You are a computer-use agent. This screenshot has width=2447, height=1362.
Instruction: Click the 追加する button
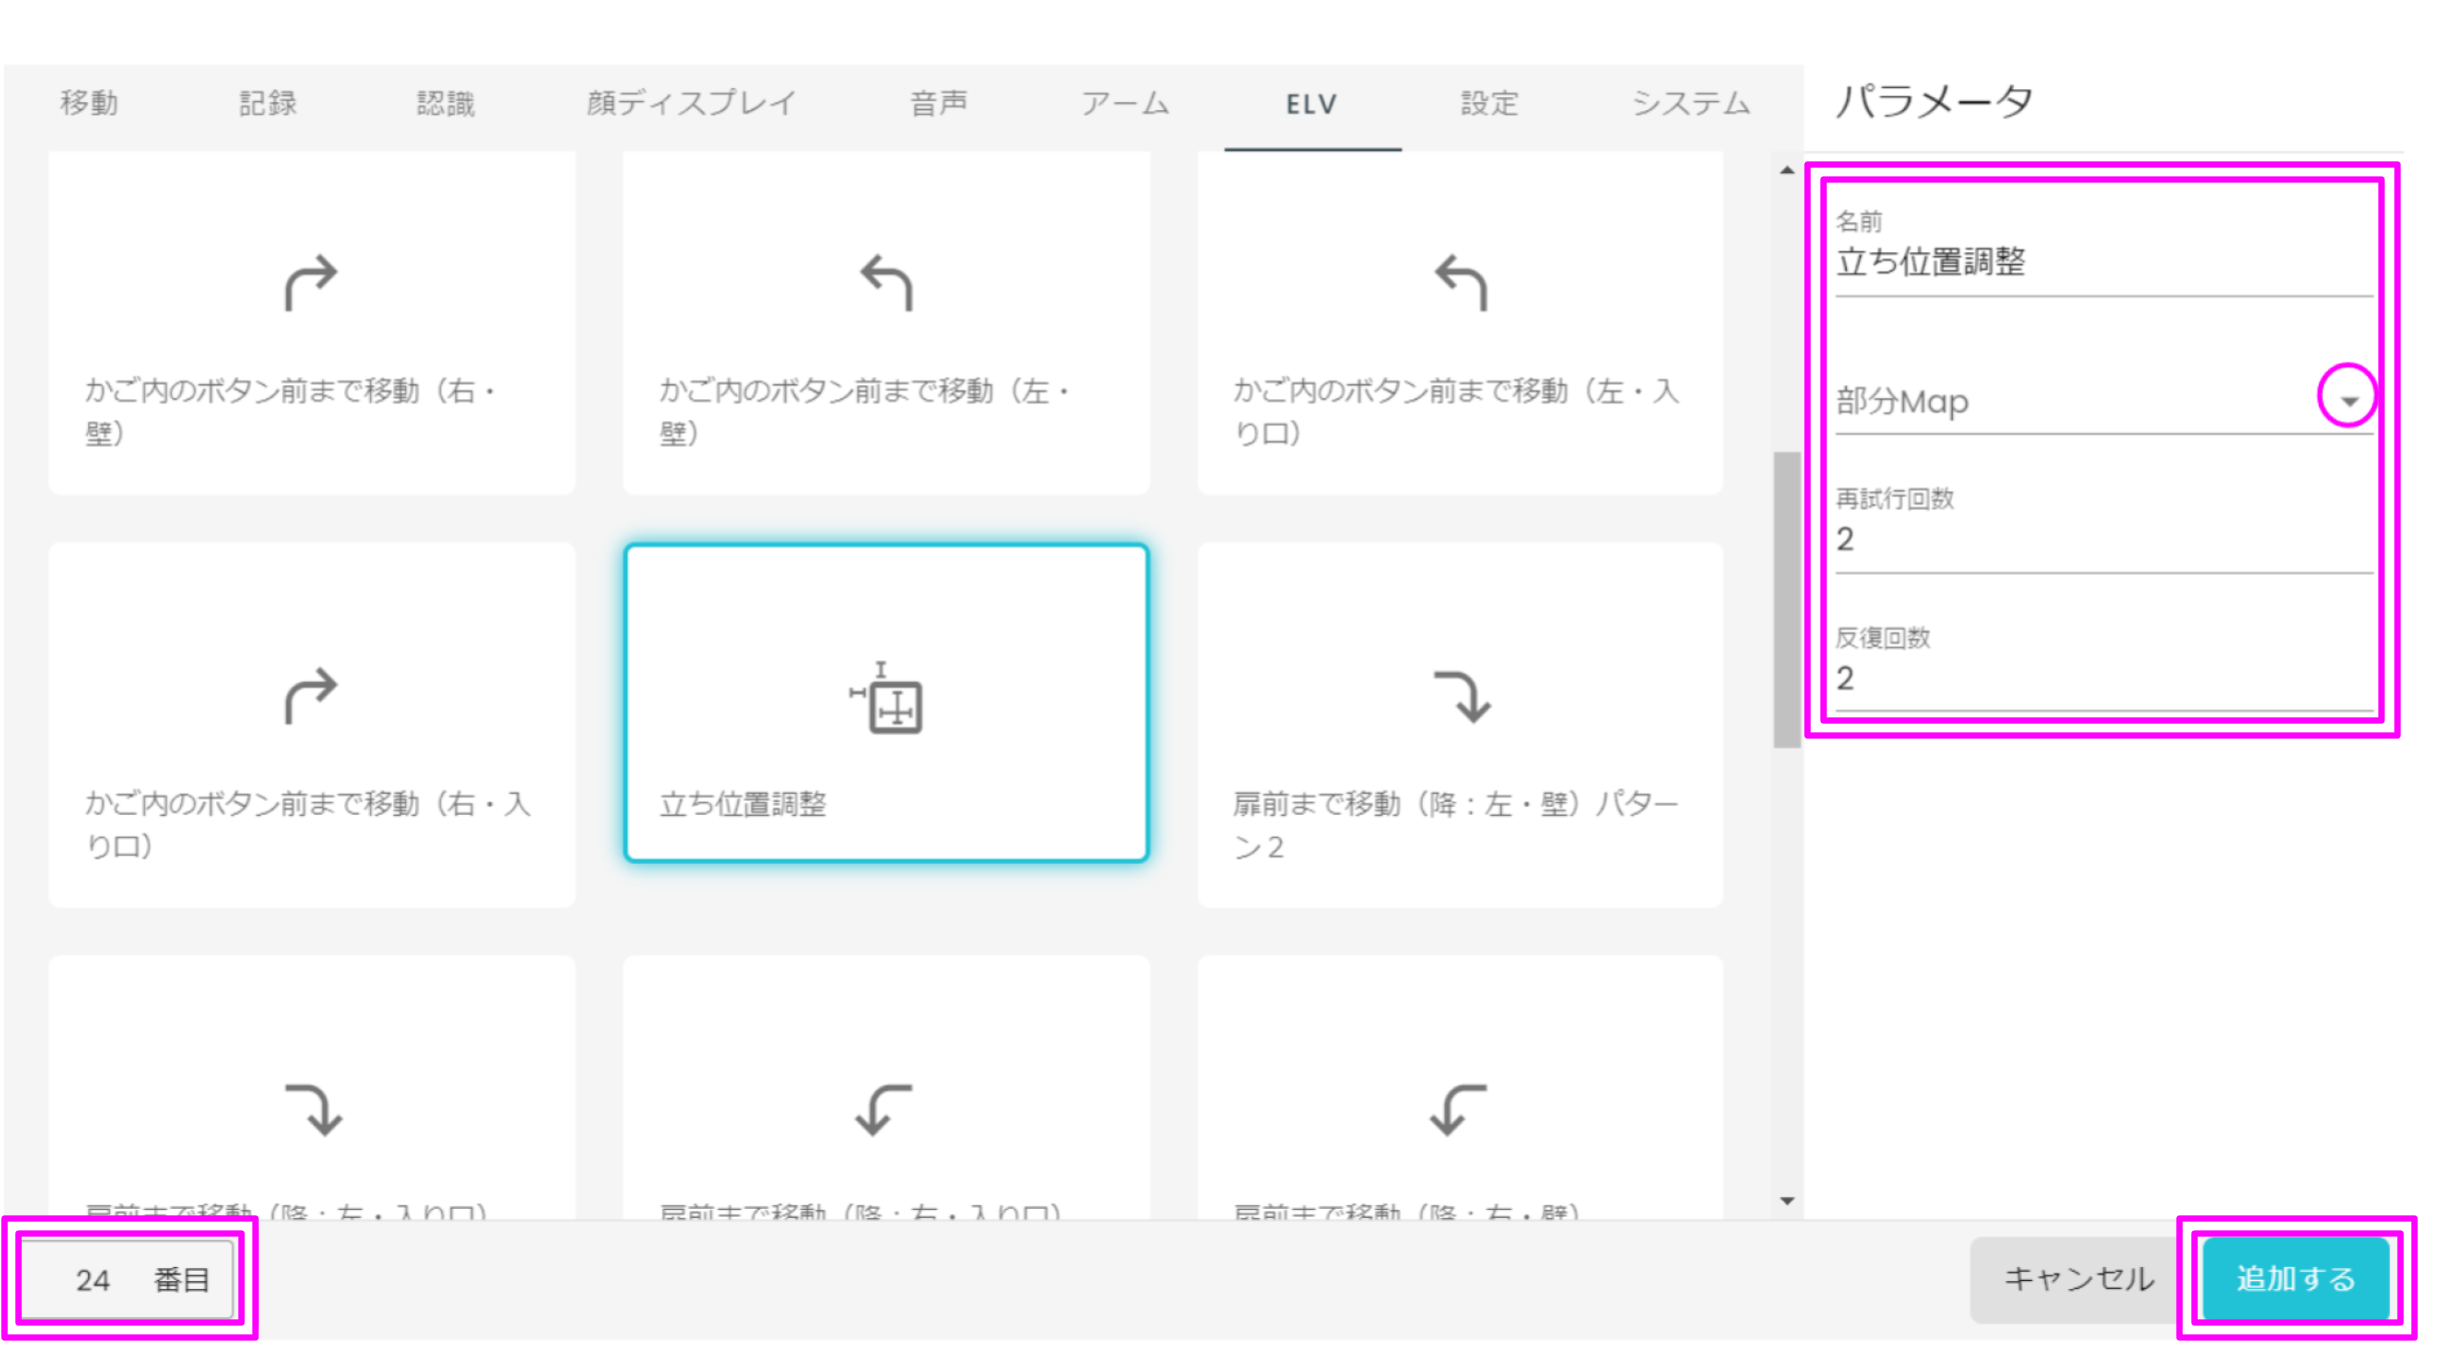point(2294,1278)
